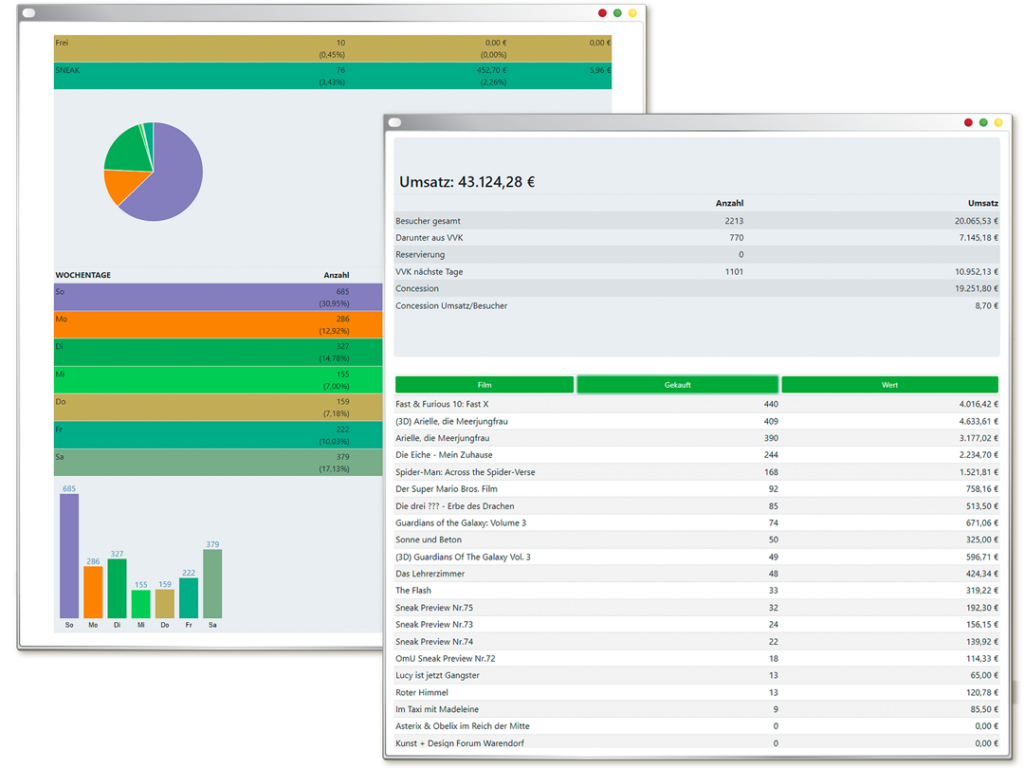
Task: Click the yellow dot of back window
Action: tap(632, 13)
